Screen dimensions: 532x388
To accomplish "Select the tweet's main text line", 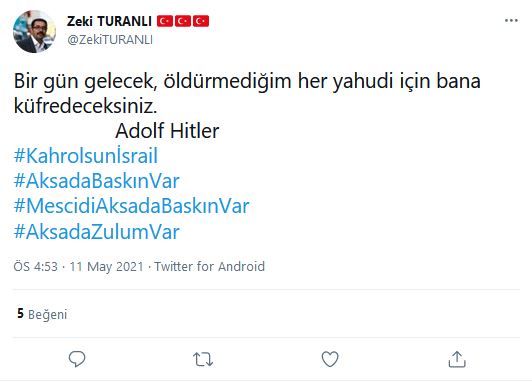I will point(247,94).
